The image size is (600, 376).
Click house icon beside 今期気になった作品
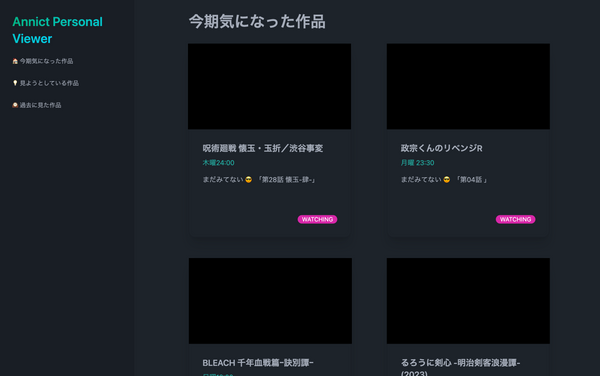(x=15, y=61)
